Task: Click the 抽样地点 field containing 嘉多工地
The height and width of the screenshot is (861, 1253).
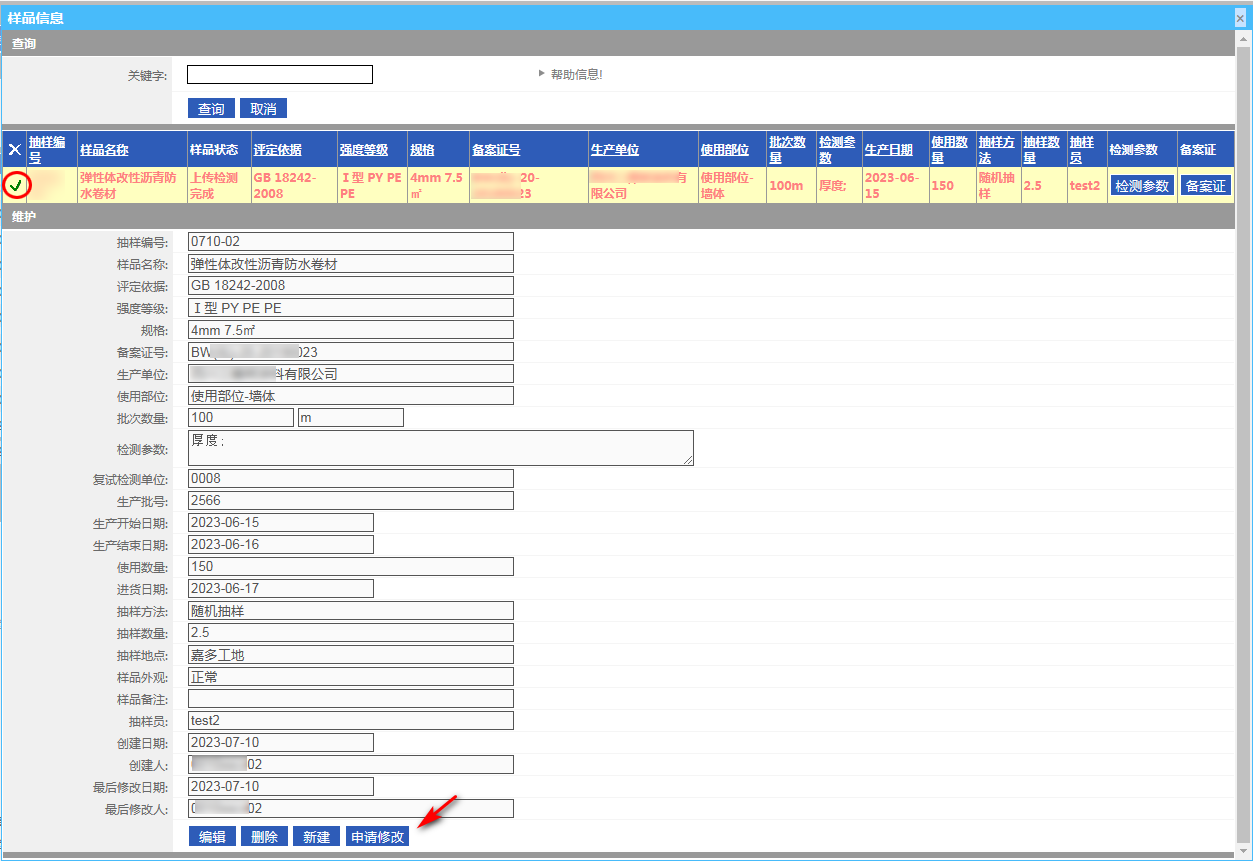Action: (x=350, y=654)
